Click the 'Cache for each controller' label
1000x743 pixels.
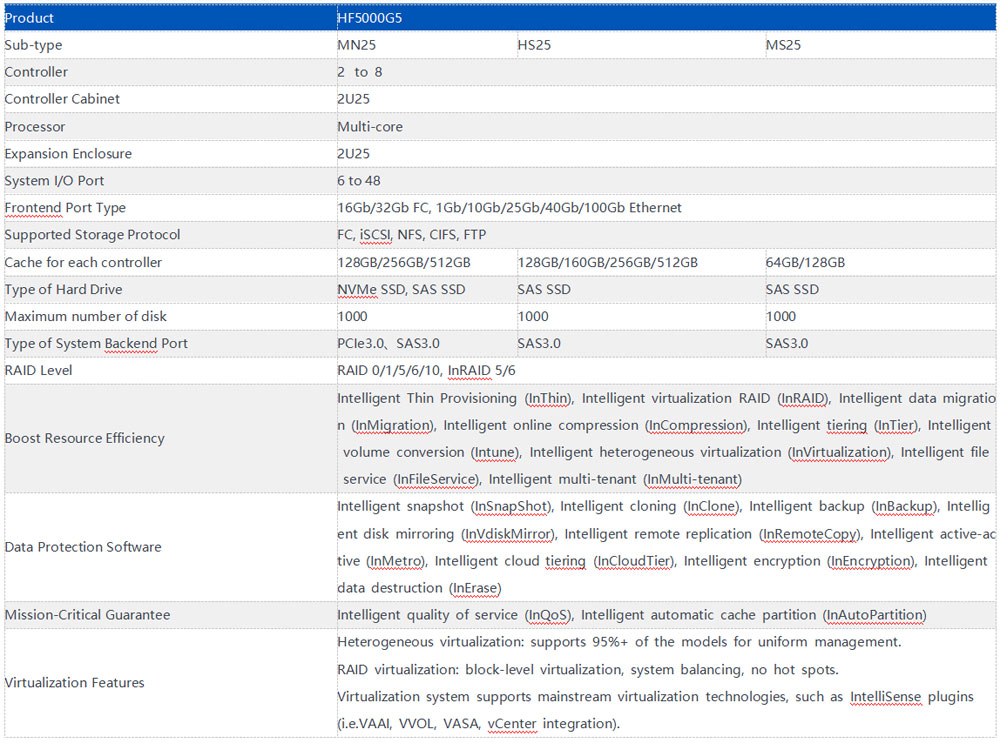click(83, 263)
